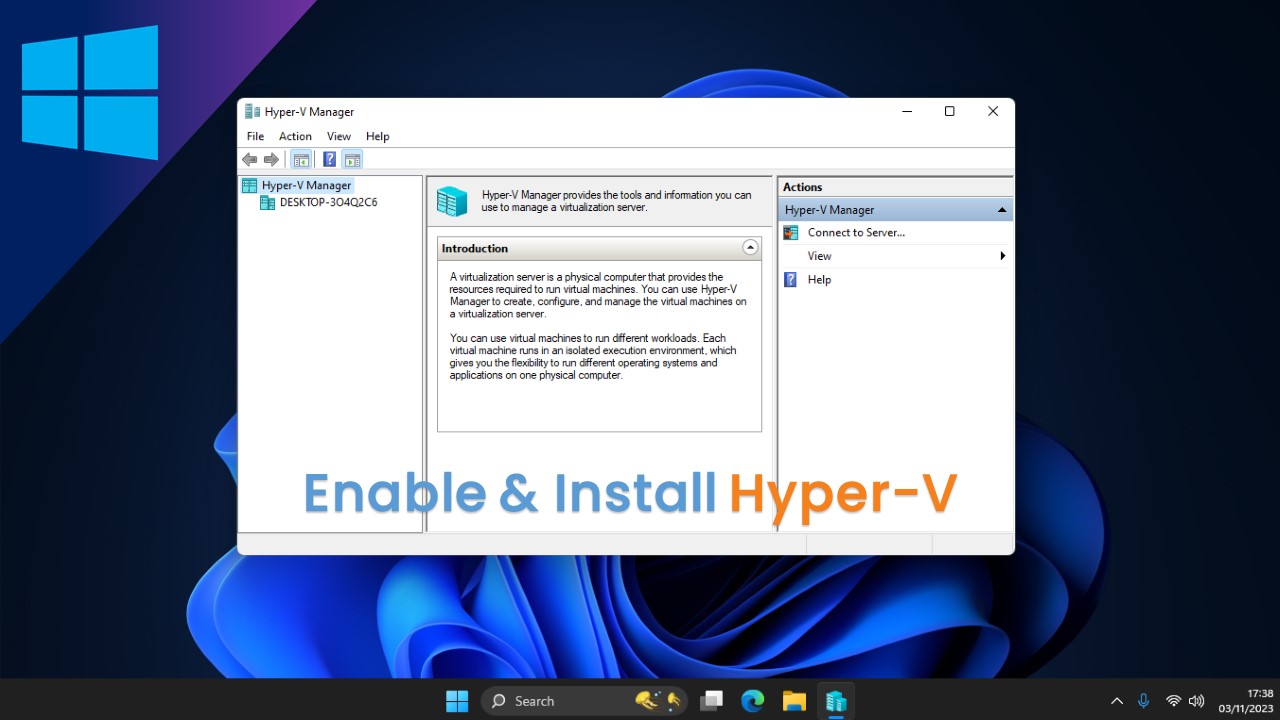Click the Task View taskbar icon

[x=711, y=701]
